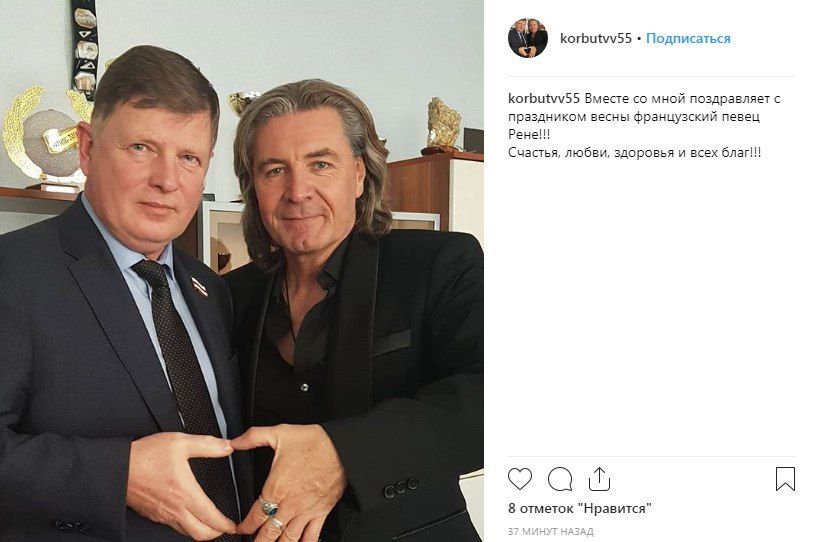Screen dimensions: 817x542
Task: Save the post with the bookmark icon
Action: point(785,479)
